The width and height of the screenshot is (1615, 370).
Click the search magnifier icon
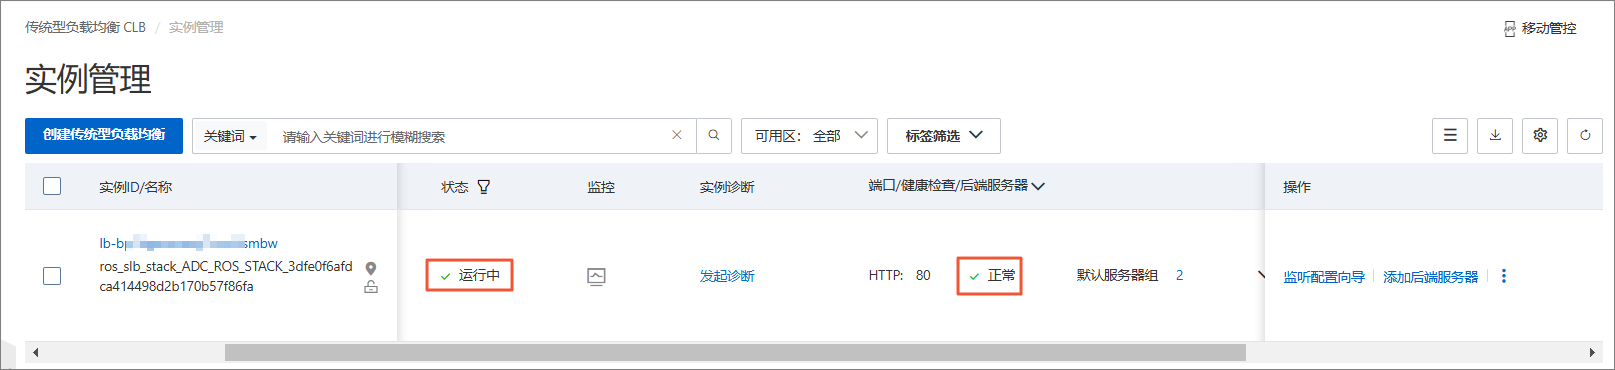714,135
